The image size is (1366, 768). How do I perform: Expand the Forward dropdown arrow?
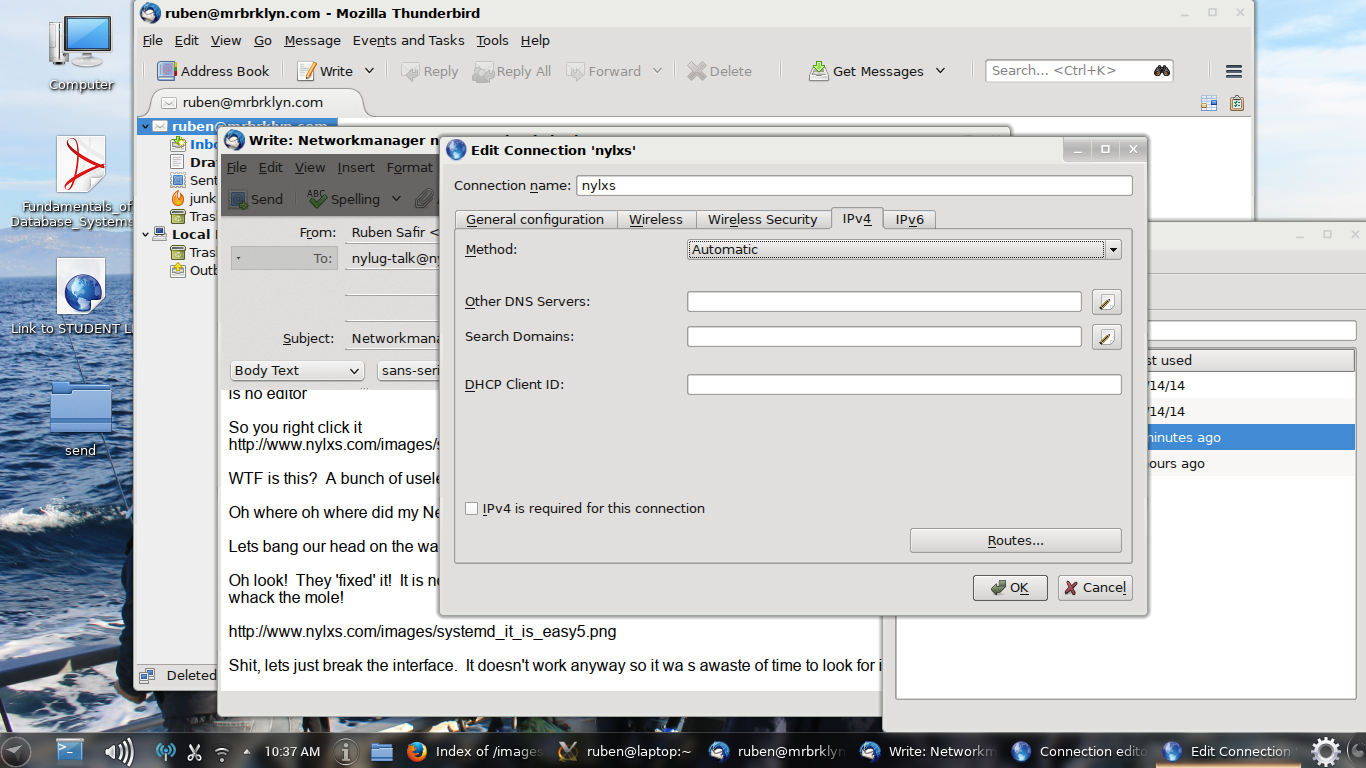[657, 71]
